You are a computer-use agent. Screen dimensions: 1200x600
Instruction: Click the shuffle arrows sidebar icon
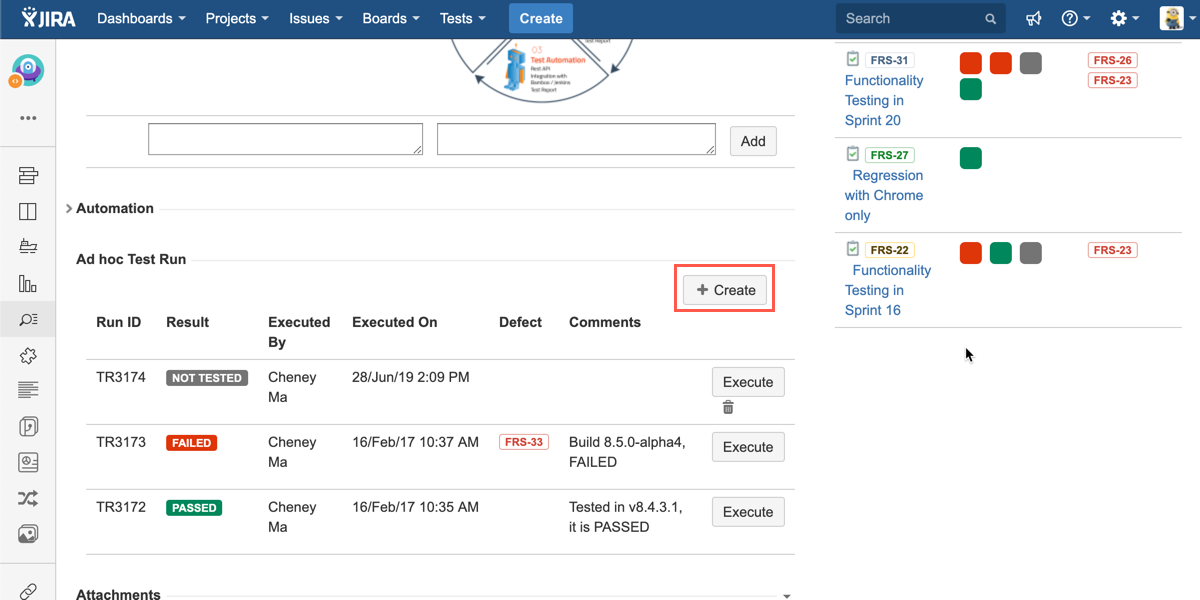tap(28, 498)
